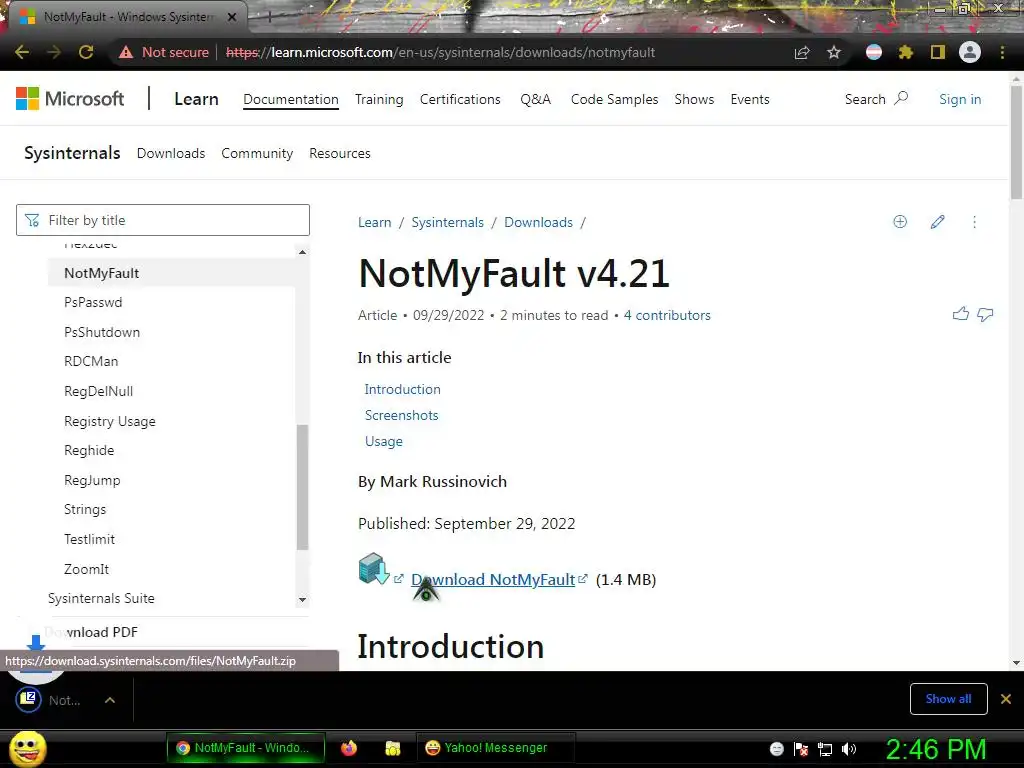Viewport: 1024px width, 768px height.
Task: Open the 4 contributors link
Action: [667, 315]
